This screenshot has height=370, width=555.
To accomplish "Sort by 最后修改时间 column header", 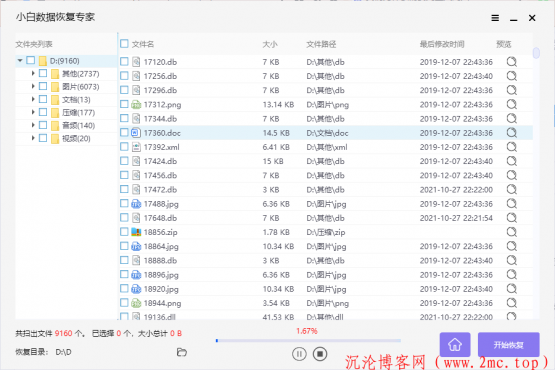I will point(442,44).
